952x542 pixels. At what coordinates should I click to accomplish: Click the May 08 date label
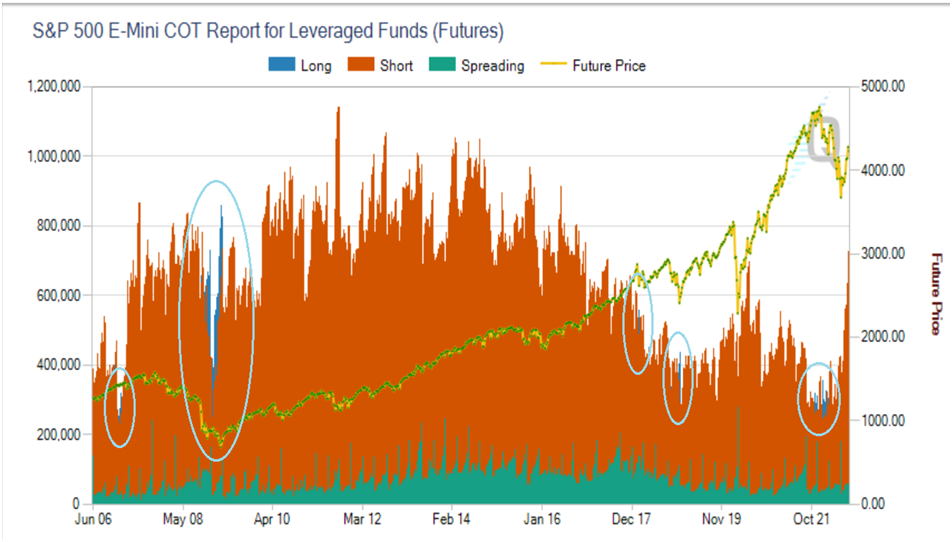(x=183, y=520)
